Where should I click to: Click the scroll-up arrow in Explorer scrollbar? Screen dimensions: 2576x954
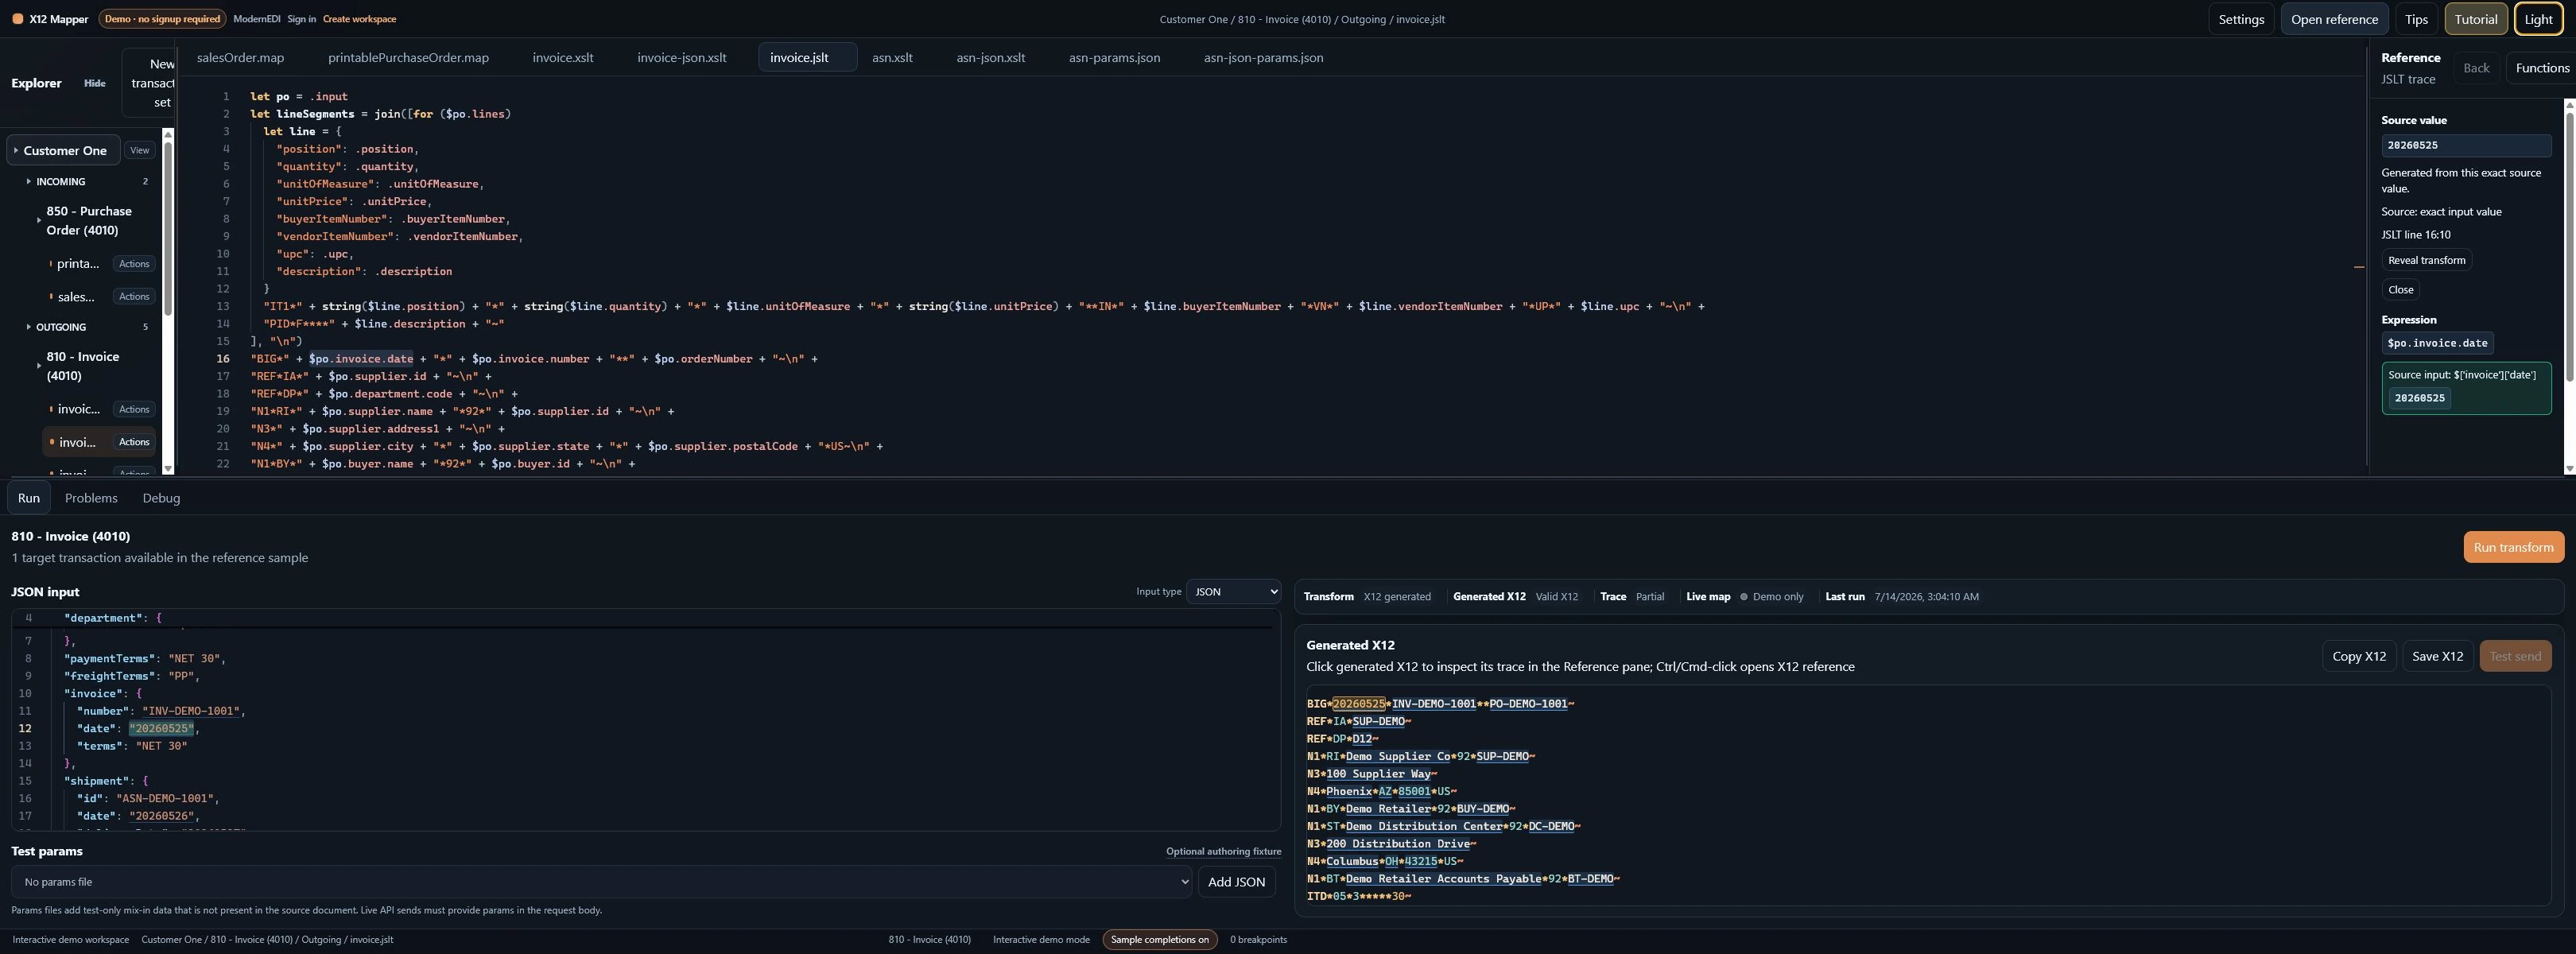pyautogui.click(x=168, y=134)
